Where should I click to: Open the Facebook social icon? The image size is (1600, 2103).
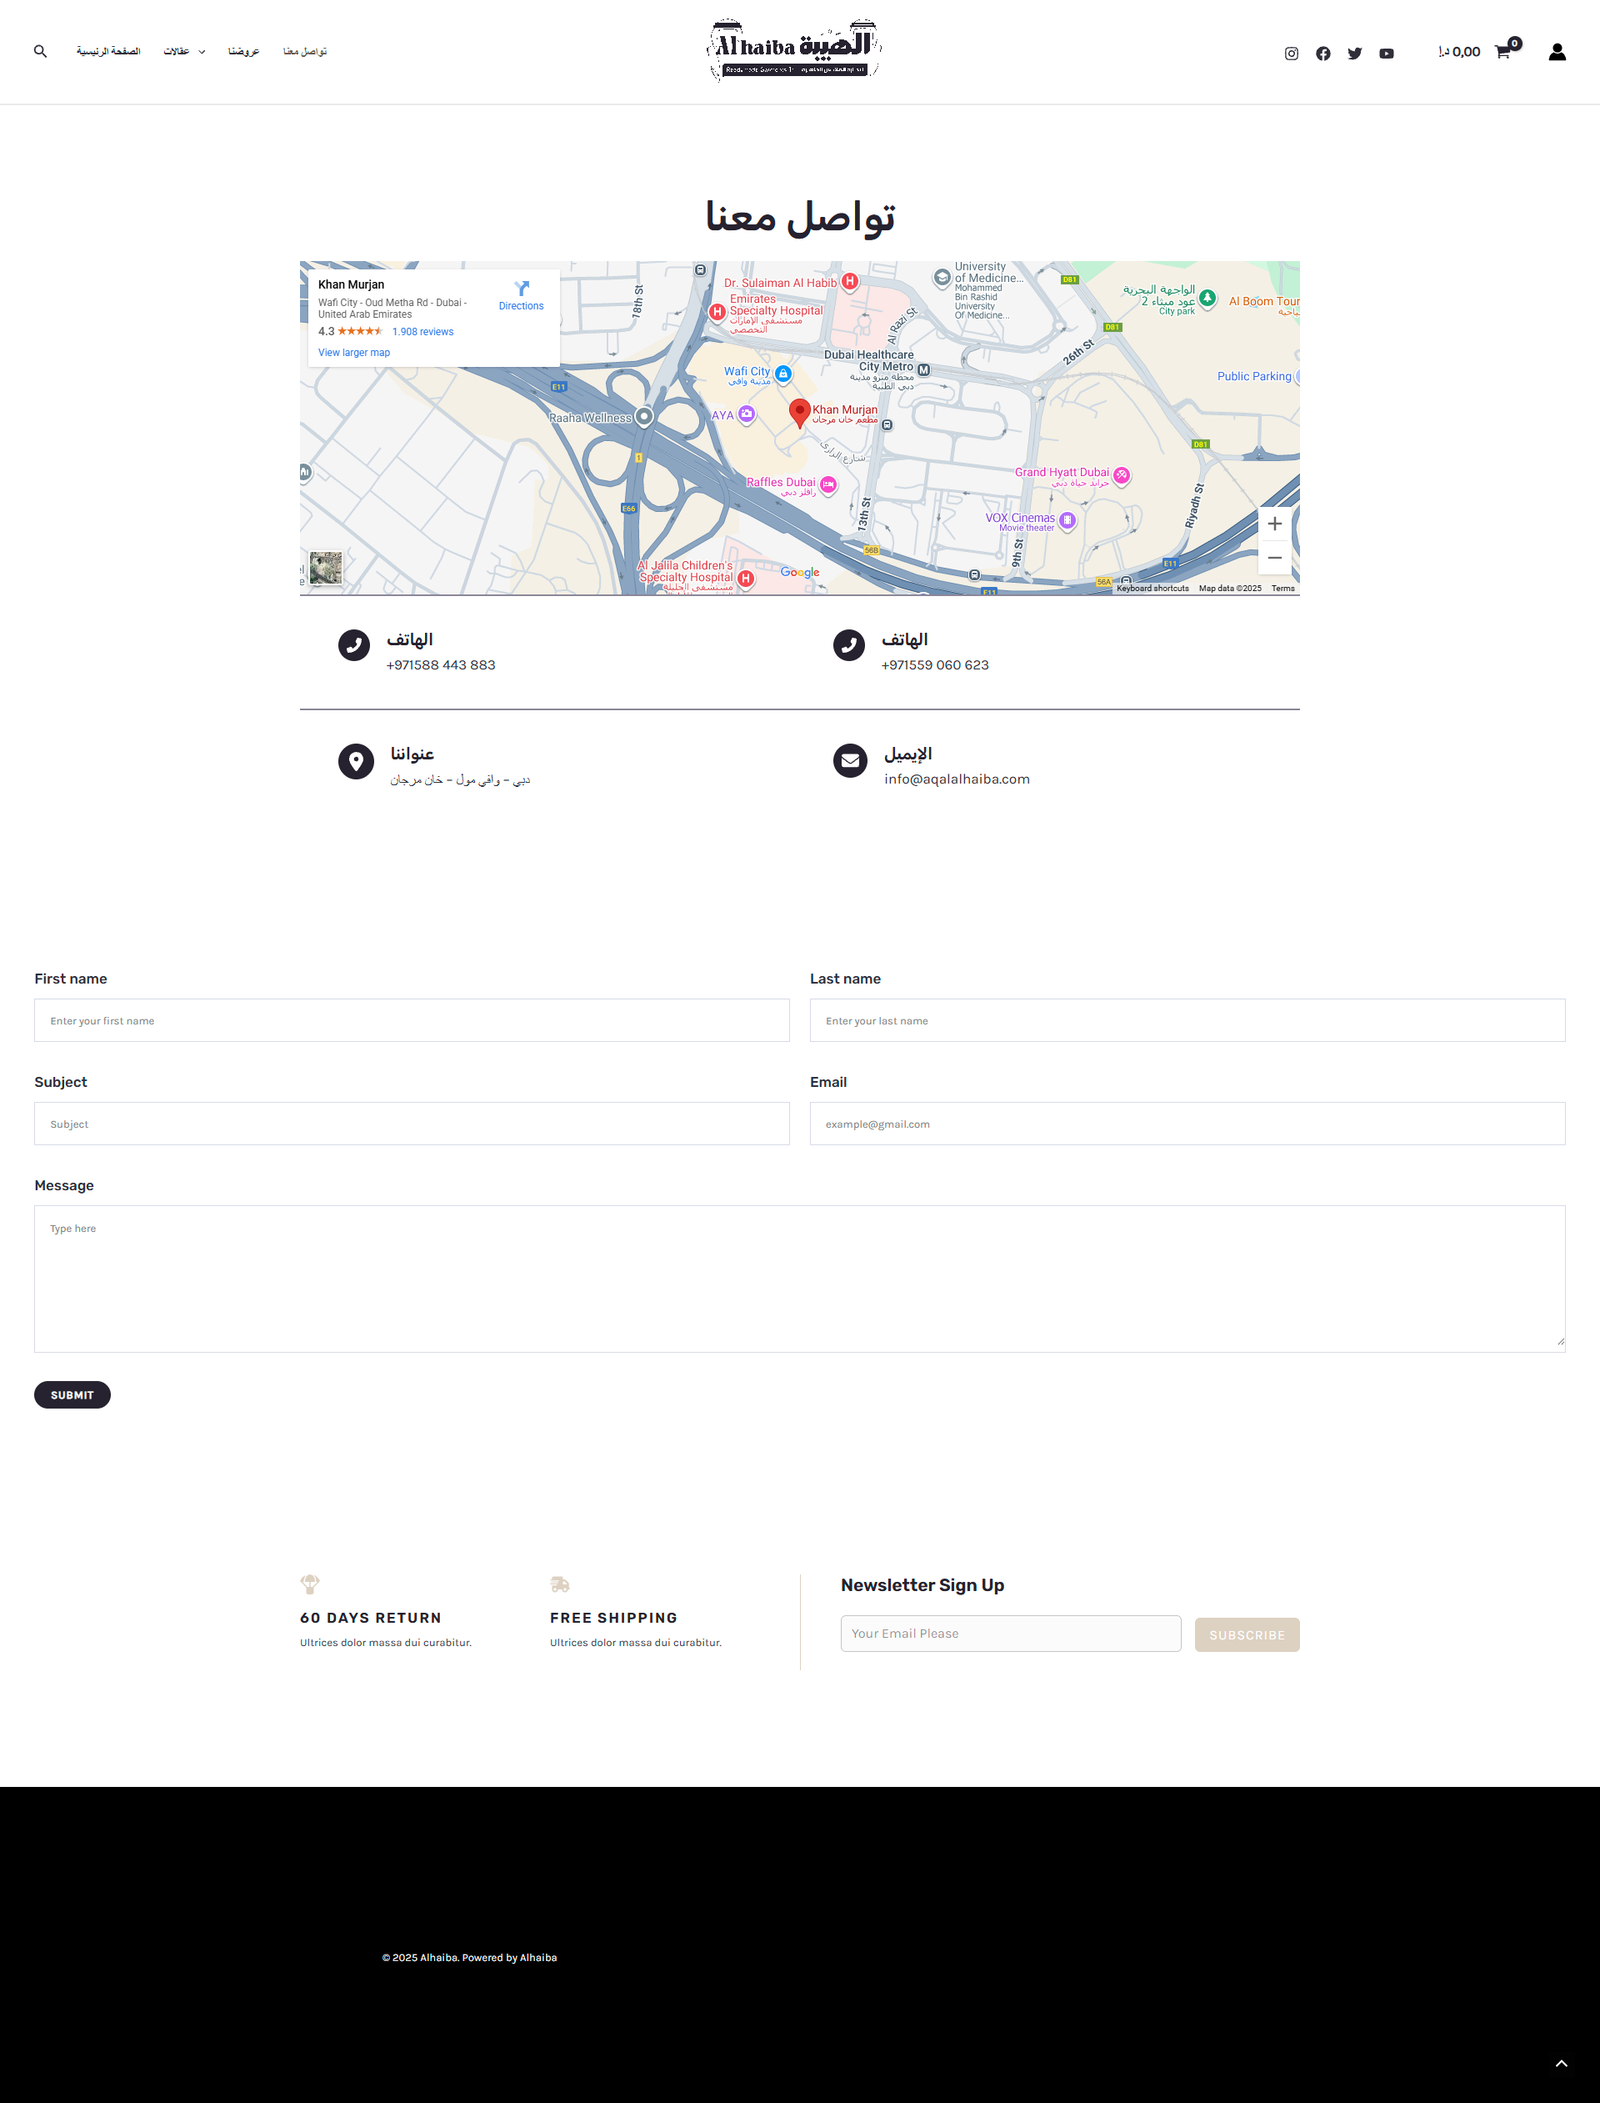coord(1323,54)
